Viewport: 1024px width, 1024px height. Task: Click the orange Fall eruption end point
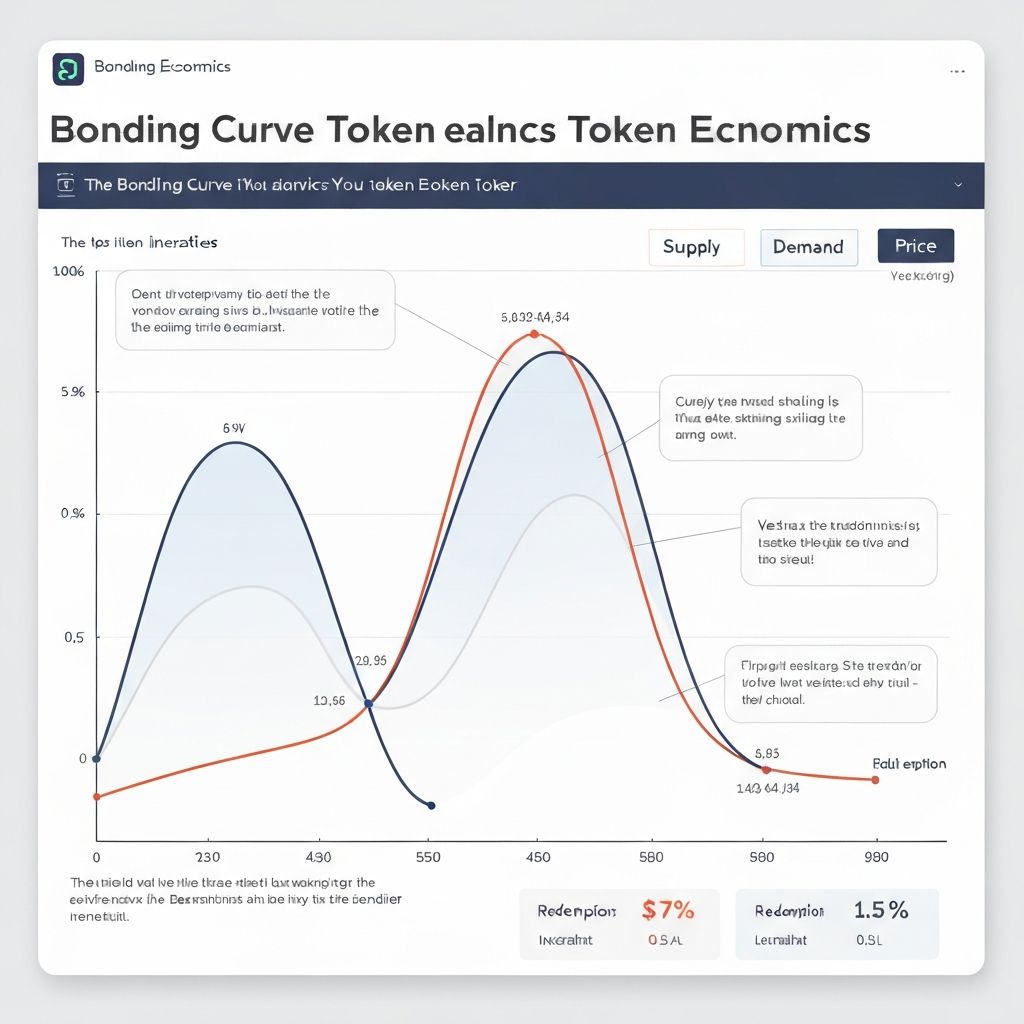[875, 780]
